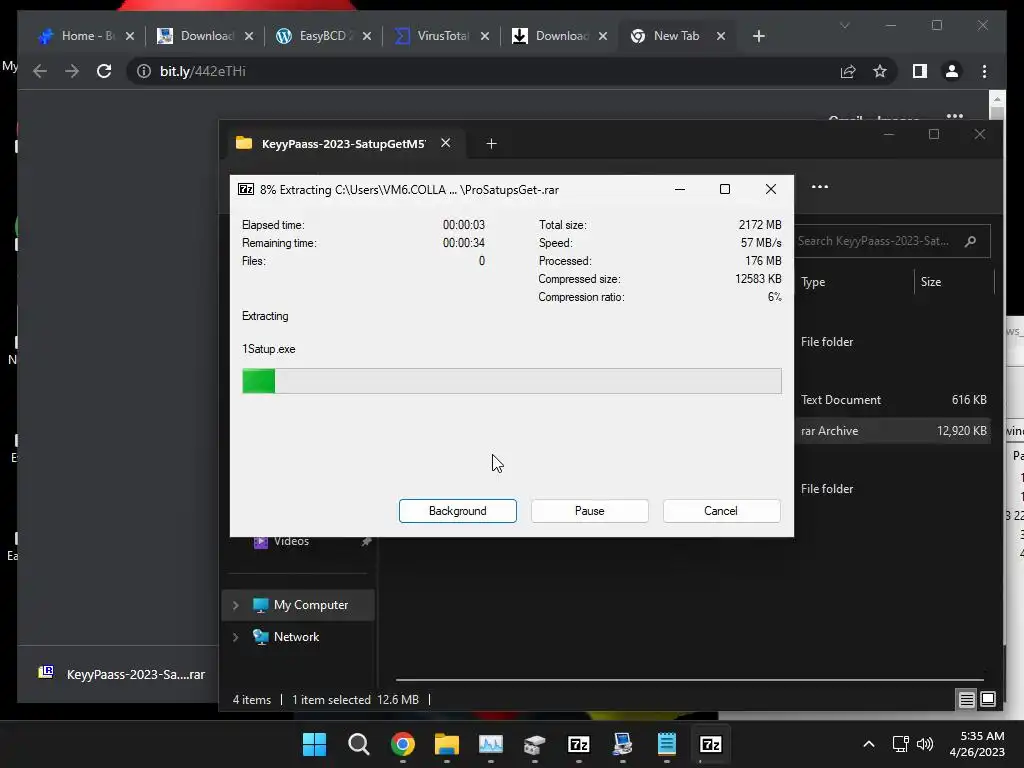Open the Chrome profile menu

point(952,71)
